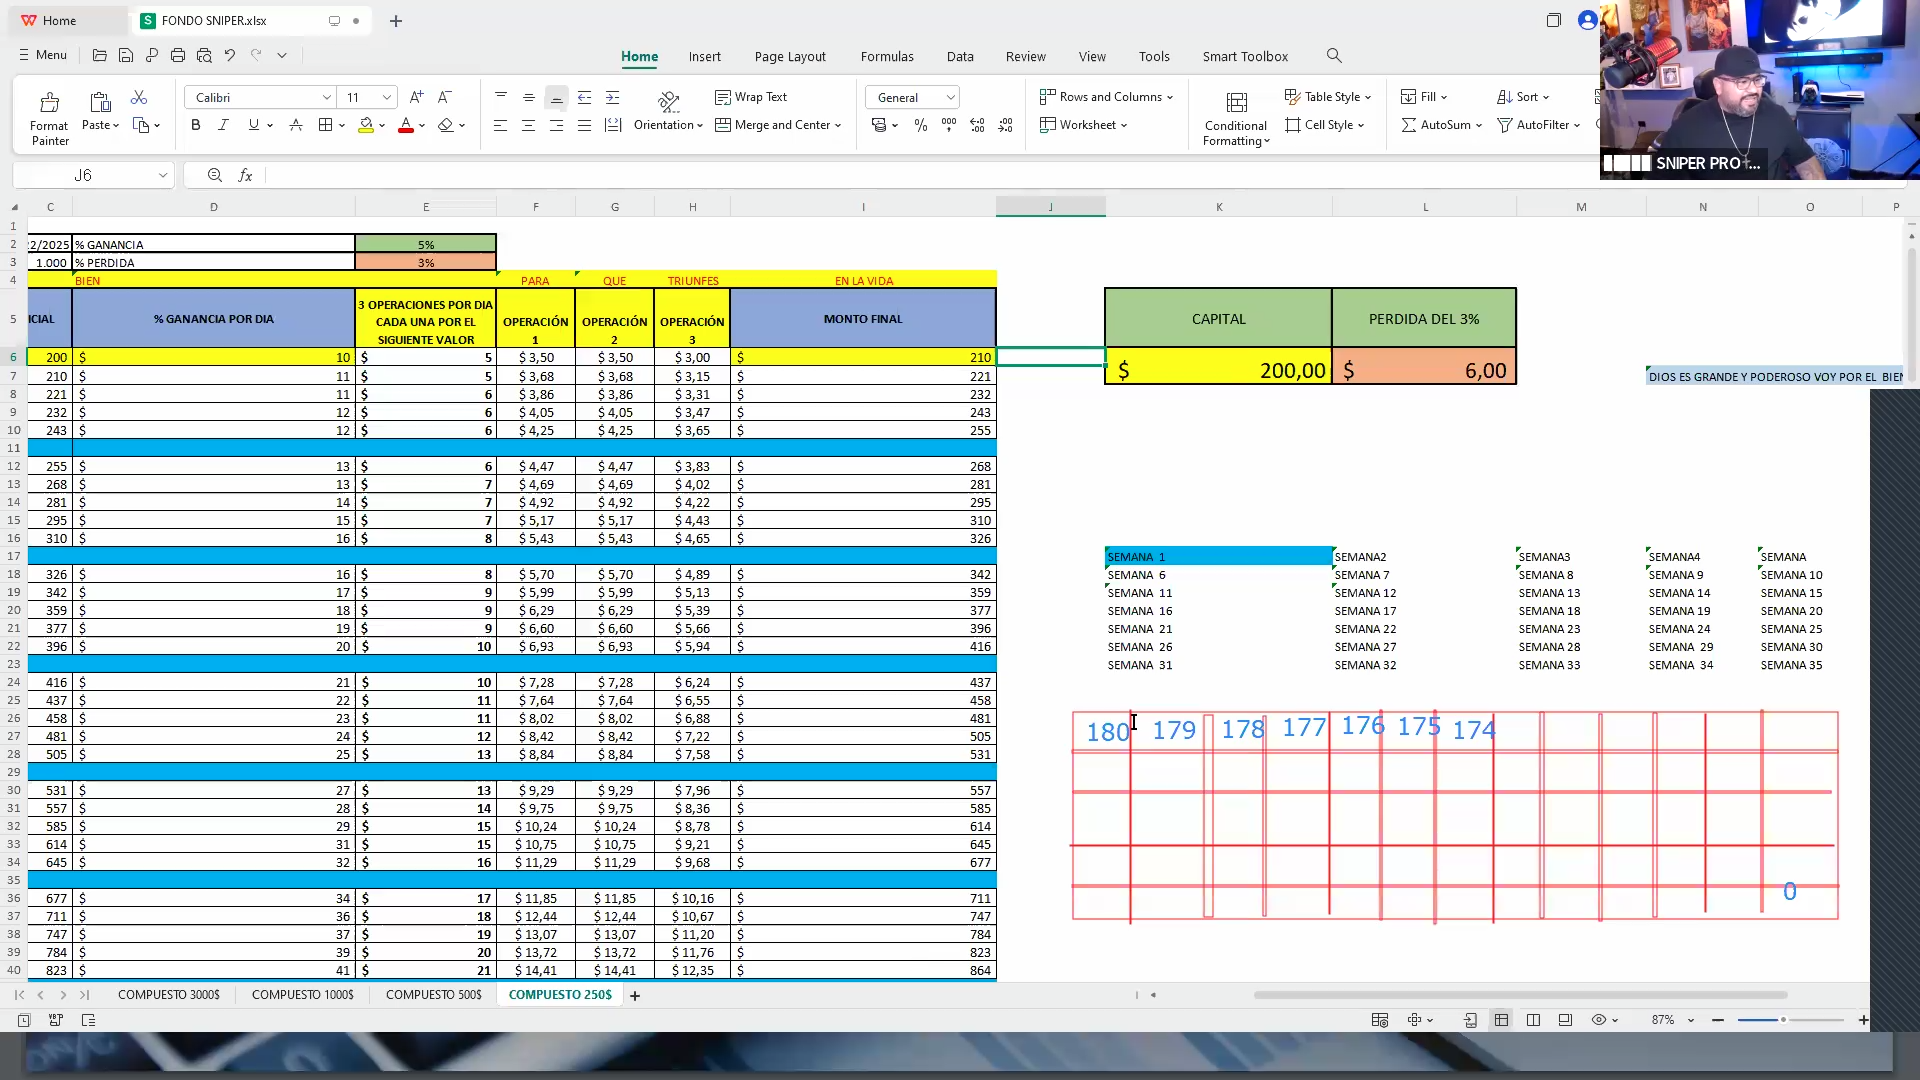Click the Print icon in quick toolbar
Image resolution: width=1920 pixels, height=1080 pixels.
[178, 56]
